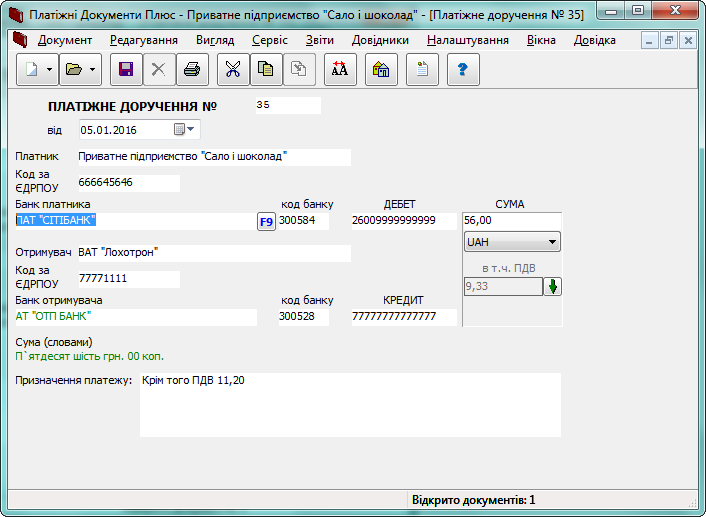The width and height of the screenshot is (706, 517).
Task: Click the ПДВ amount field 9,33
Action: (x=503, y=286)
